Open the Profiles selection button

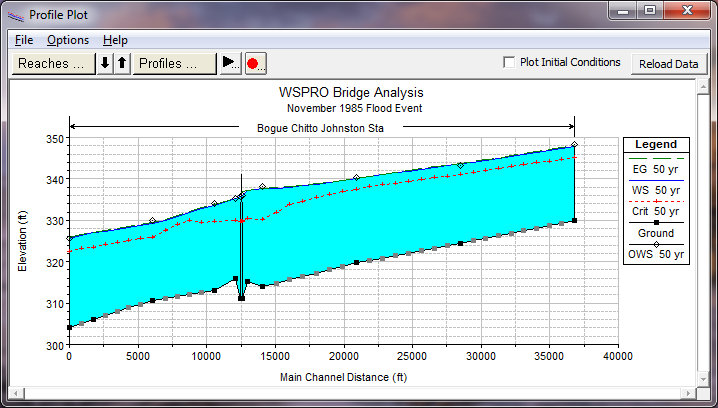pos(174,63)
